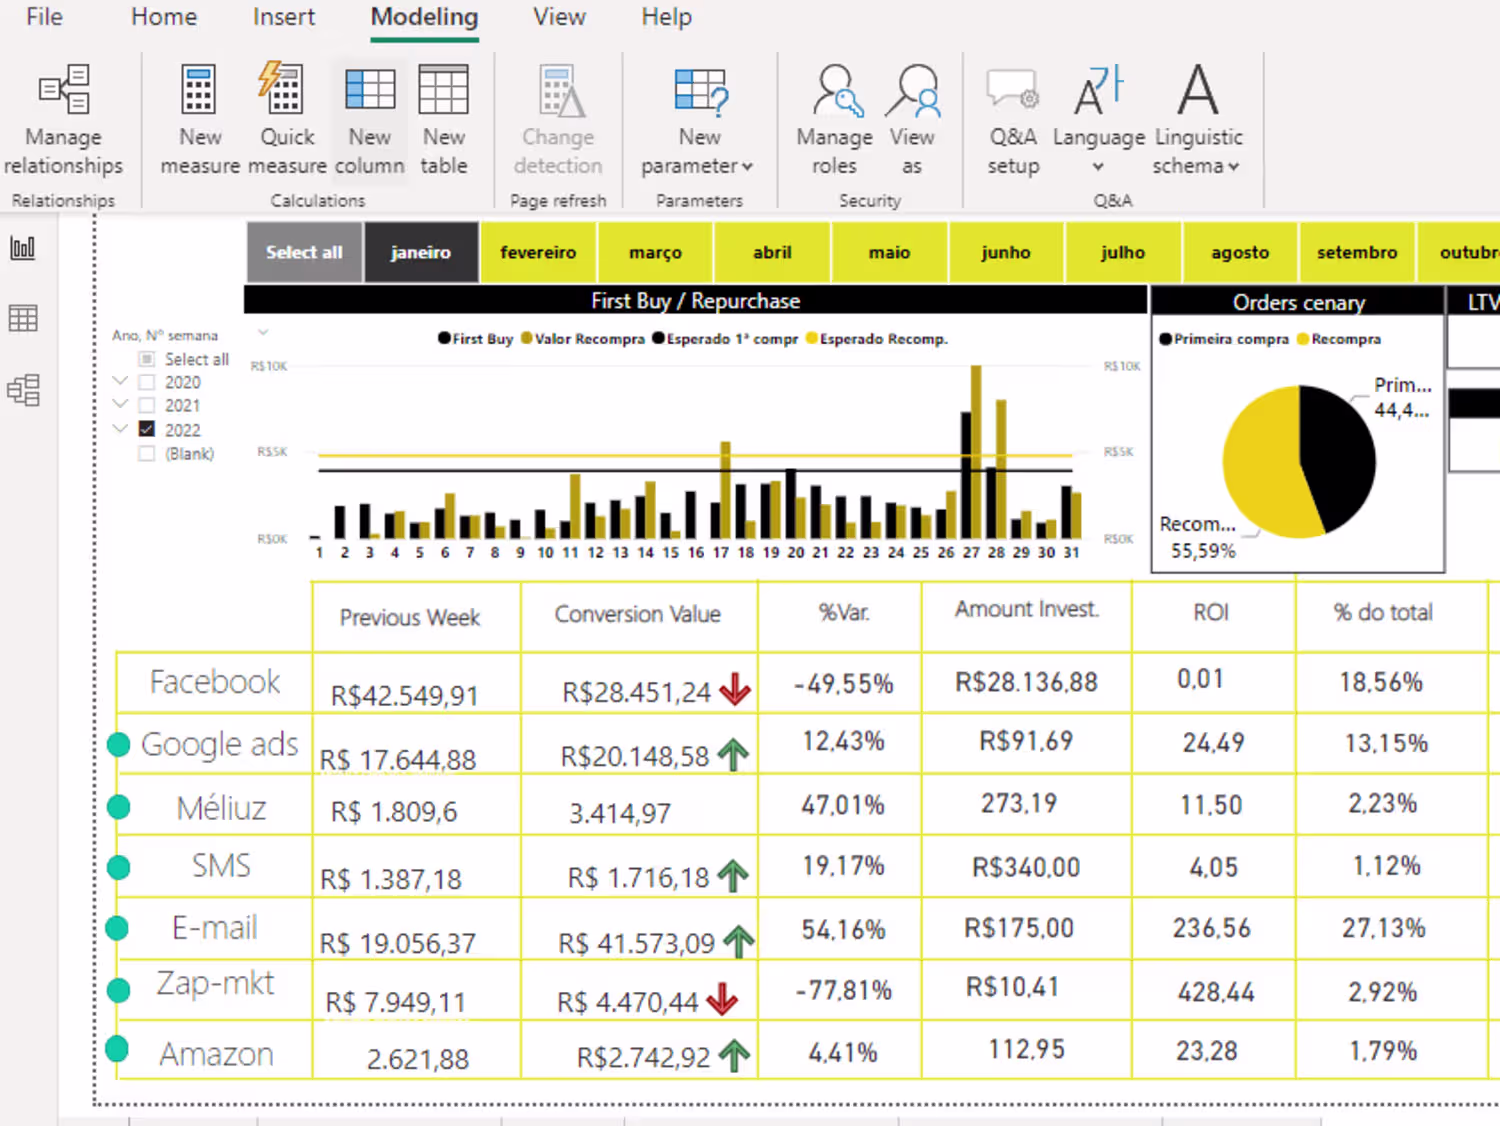Image resolution: width=1500 pixels, height=1126 pixels.
Task: Click the Select all month button
Action: click(x=304, y=253)
